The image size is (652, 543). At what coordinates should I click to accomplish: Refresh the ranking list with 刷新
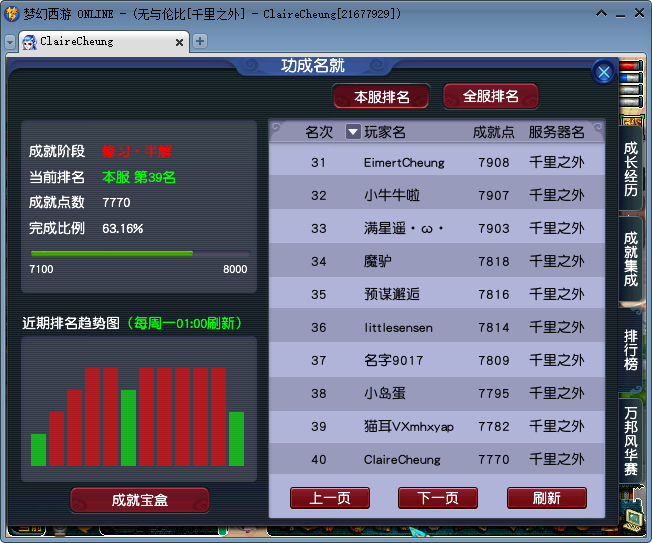click(547, 498)
